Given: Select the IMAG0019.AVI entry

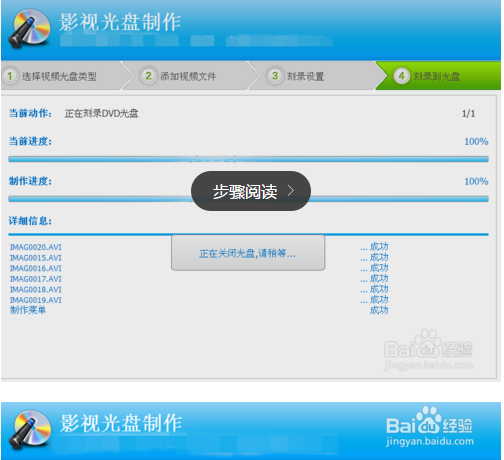Looking at the screenshot, I should (36, 300).
